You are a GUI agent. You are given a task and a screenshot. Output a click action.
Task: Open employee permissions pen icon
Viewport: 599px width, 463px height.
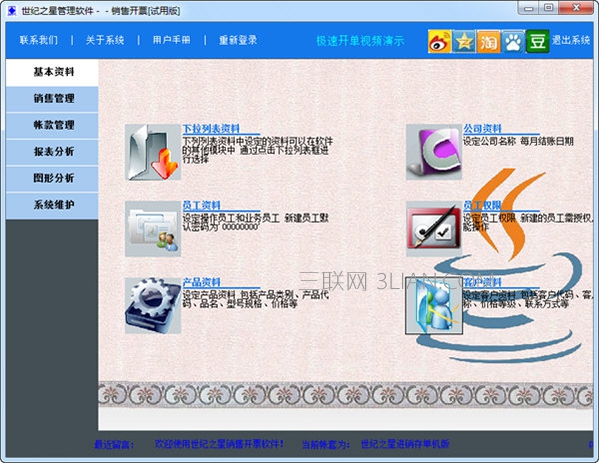pos(434,229)
